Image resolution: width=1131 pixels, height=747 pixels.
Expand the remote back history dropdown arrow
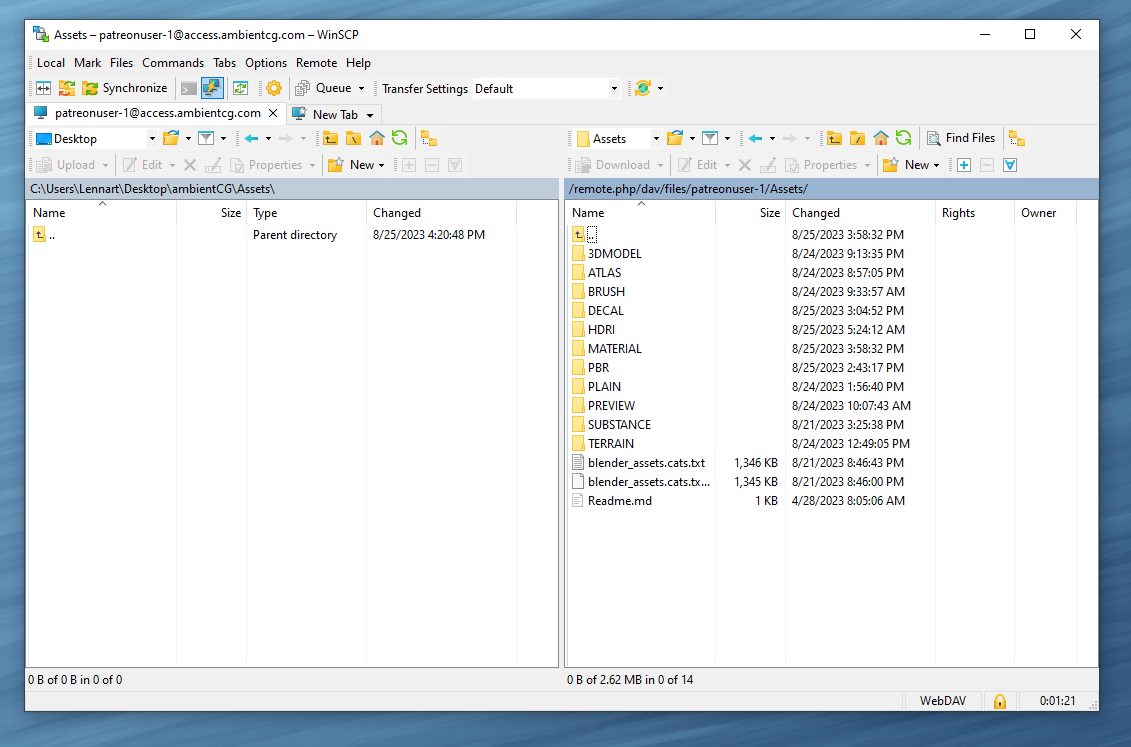[x=772, y=138]
